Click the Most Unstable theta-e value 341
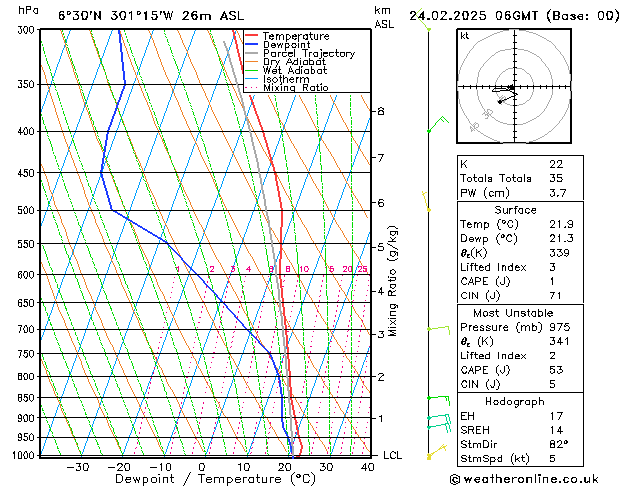The image size is (629, 486). pyautogui.click(x=559, y=341)
